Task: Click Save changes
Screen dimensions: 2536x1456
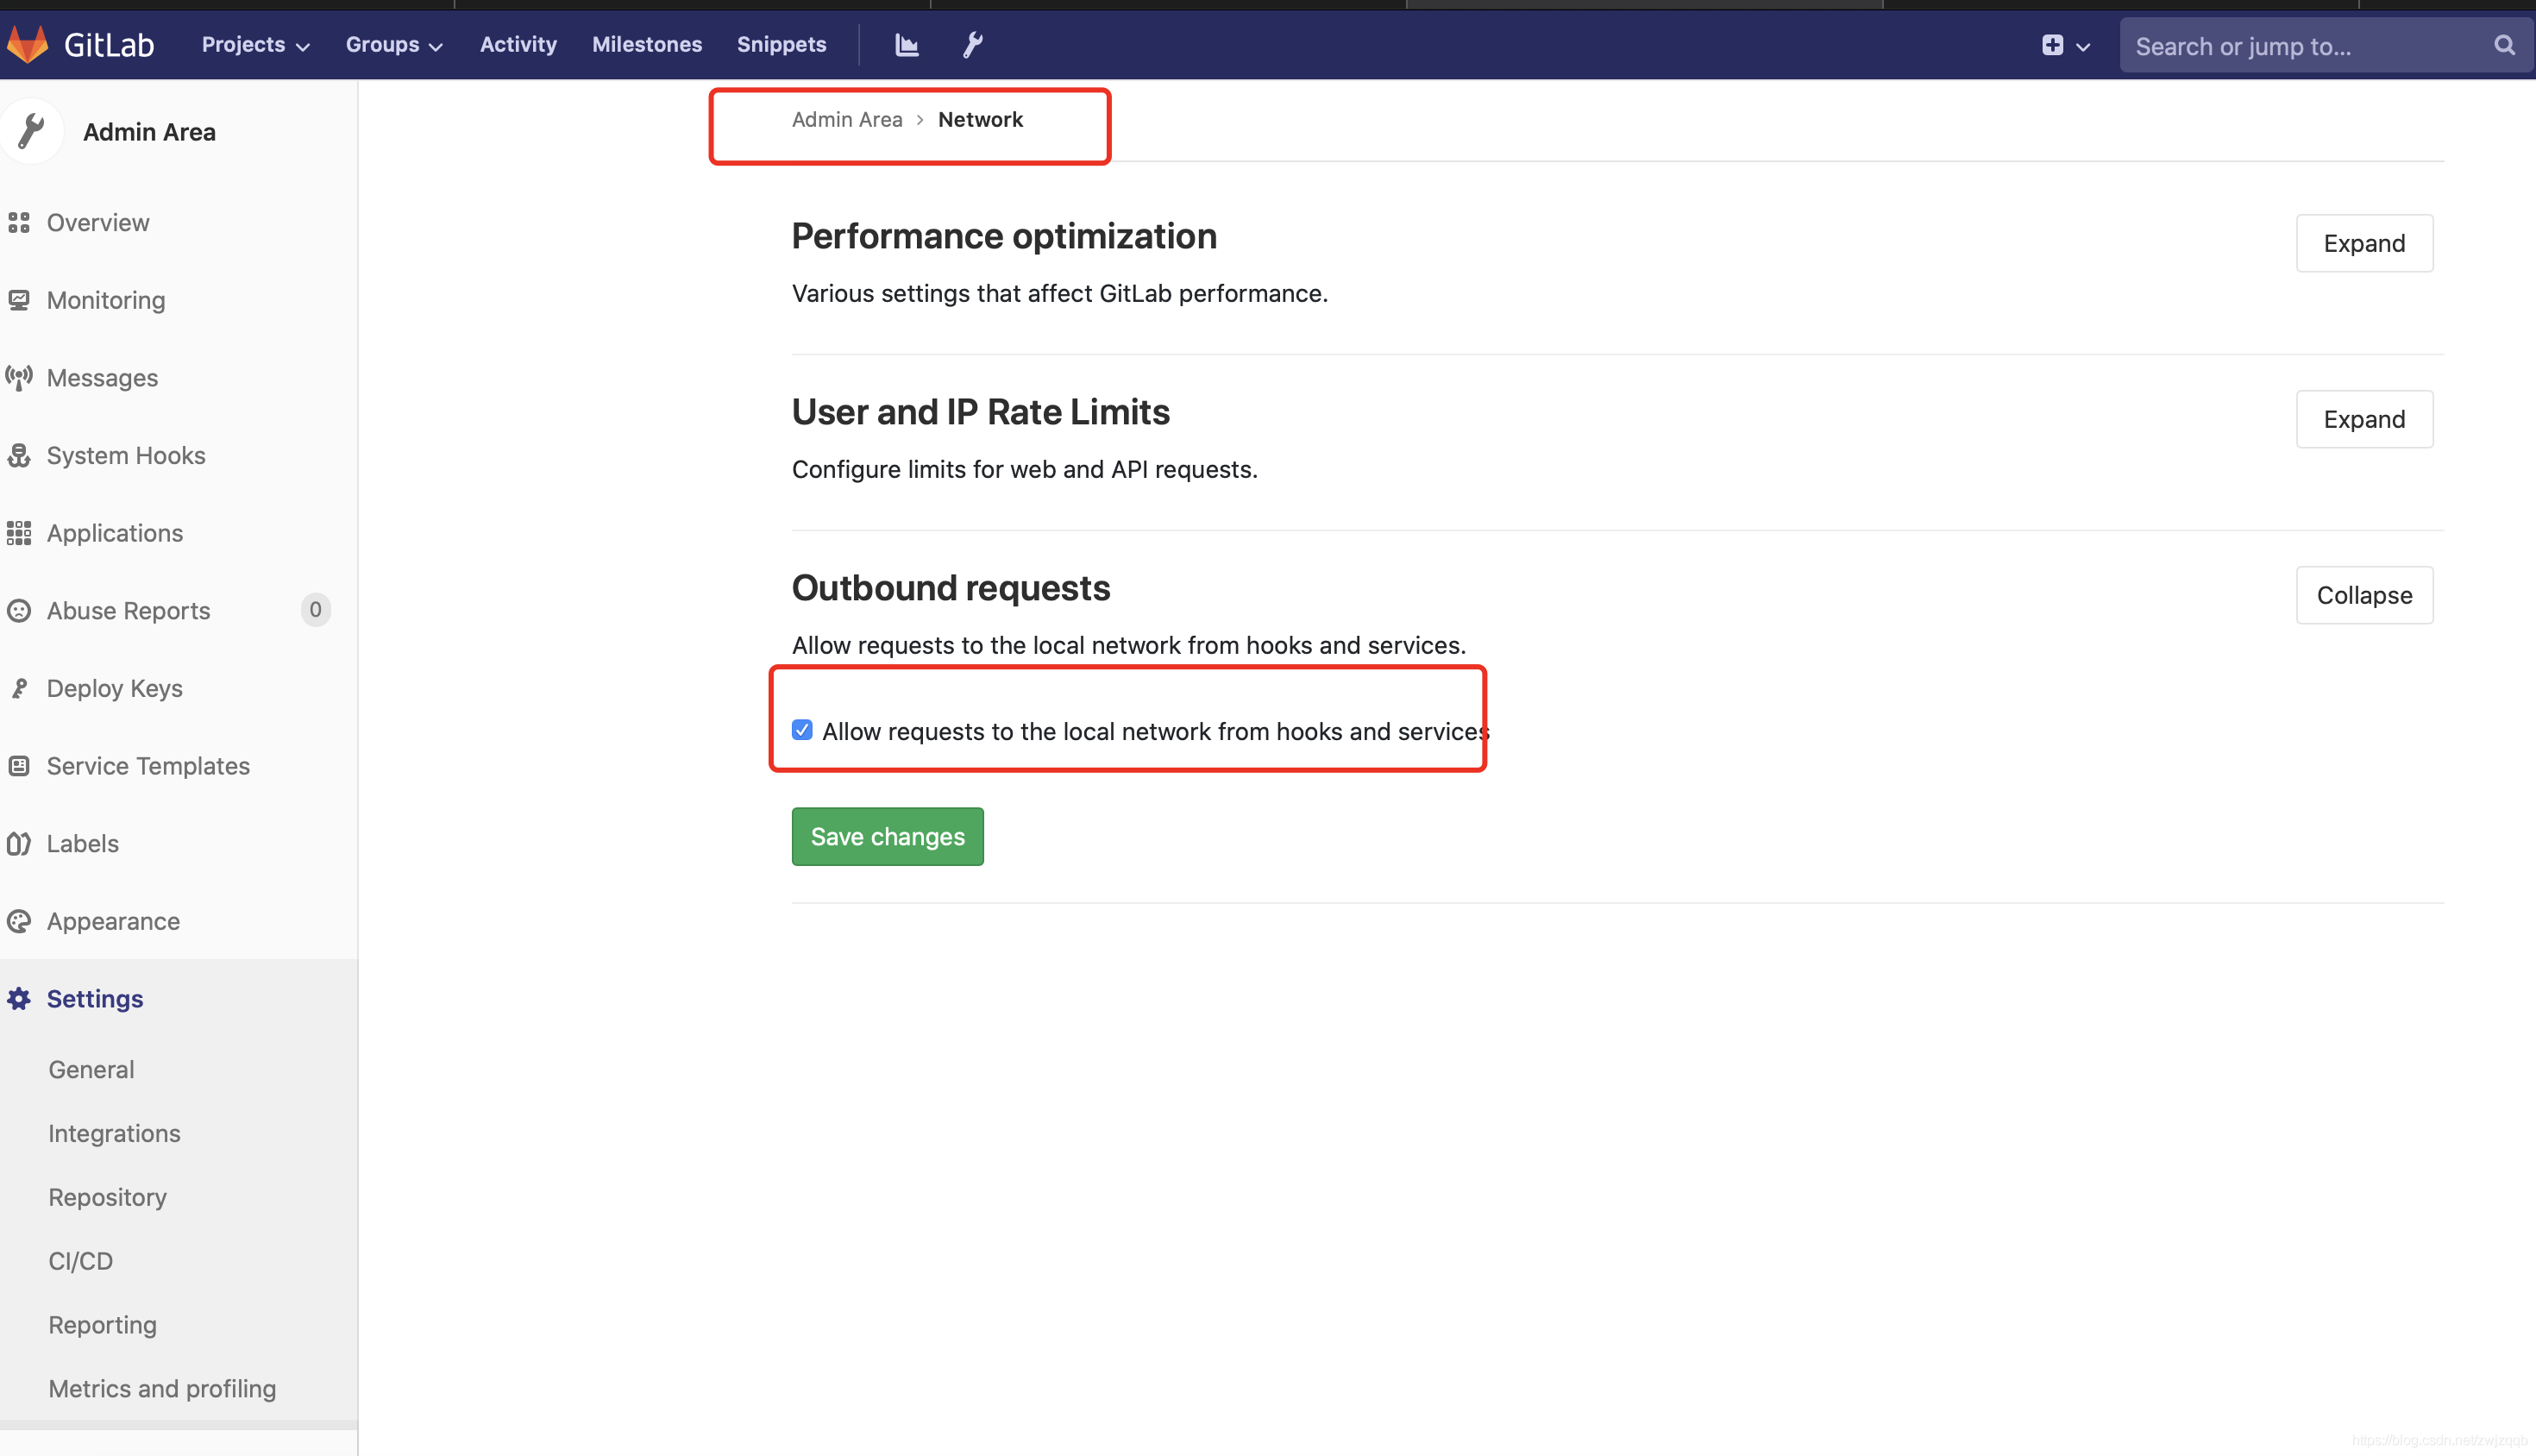Action: [887, 836]
